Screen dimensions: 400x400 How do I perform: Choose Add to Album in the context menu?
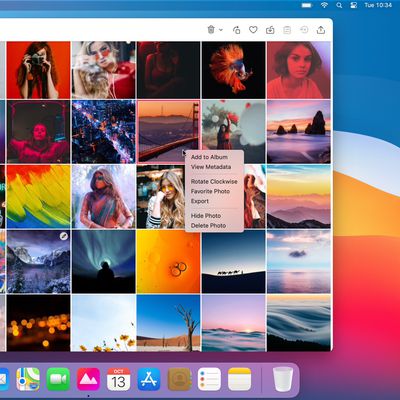pyautogui.click(x=209, y=157)
